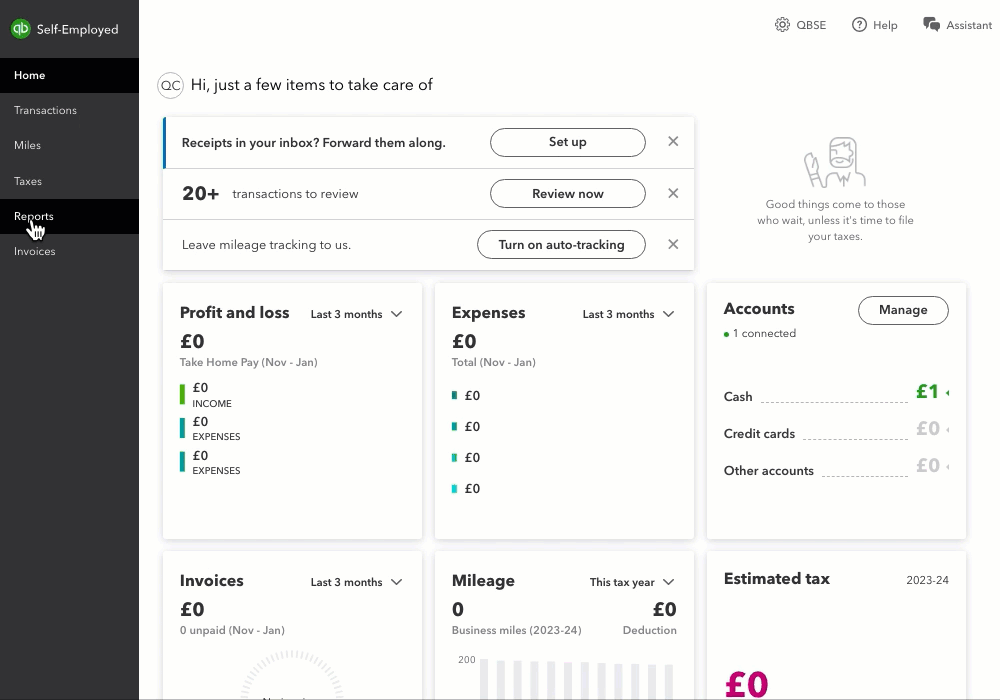This screenshot has height=700, width=1000.
Task: Expand Mileage This tax year dropdown
Action: [x=632, y=582]
